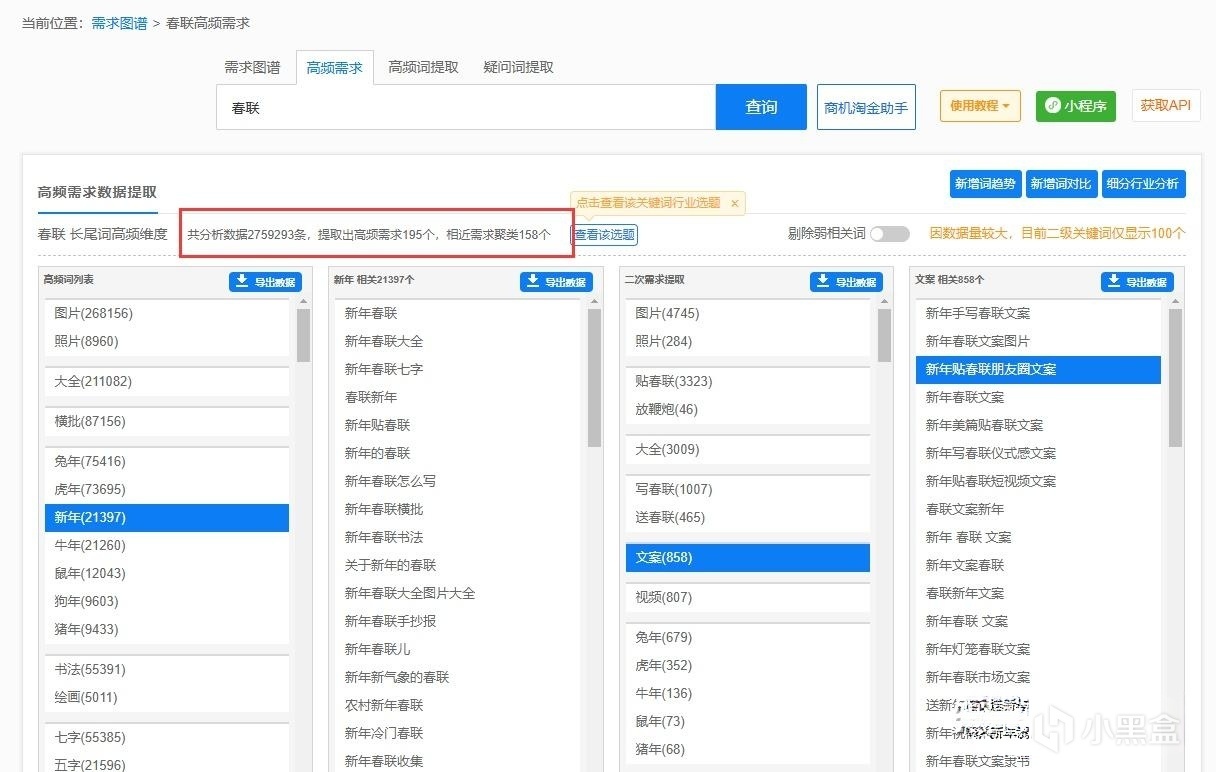
Task: Toggle the 剔除弱相关词 switch
Action: pos(890,234)
